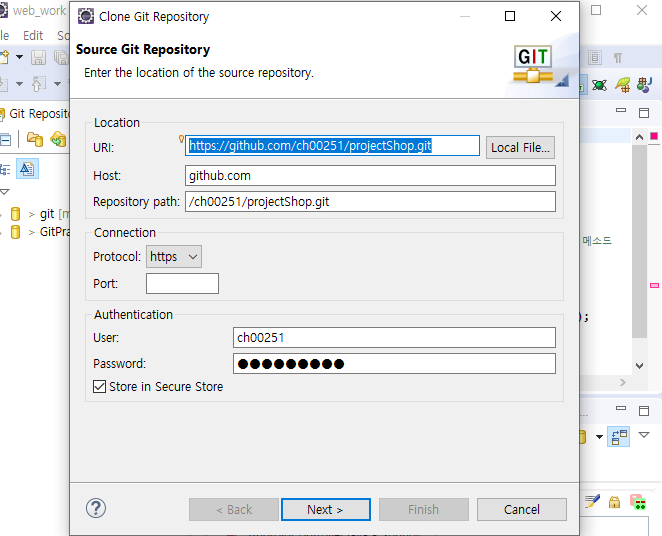The height and width of the screenshot is (536, 662).
Task: Toggle Store in Secure Store checkbox
Action: (100, 386)
